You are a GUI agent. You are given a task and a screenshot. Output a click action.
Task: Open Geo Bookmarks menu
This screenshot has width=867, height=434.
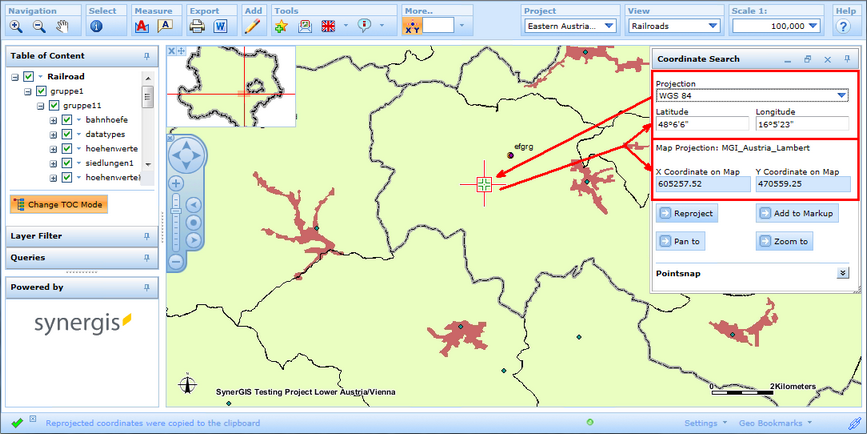click(x=775, y=423)
